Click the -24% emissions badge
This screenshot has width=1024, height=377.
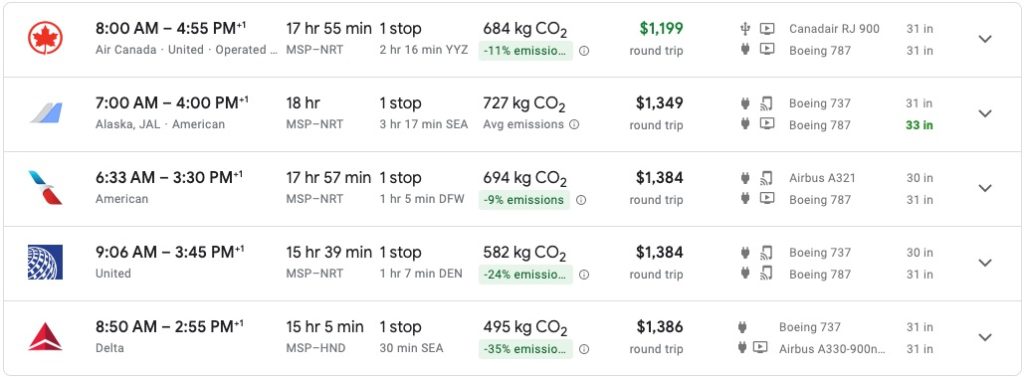coord(526,274)
